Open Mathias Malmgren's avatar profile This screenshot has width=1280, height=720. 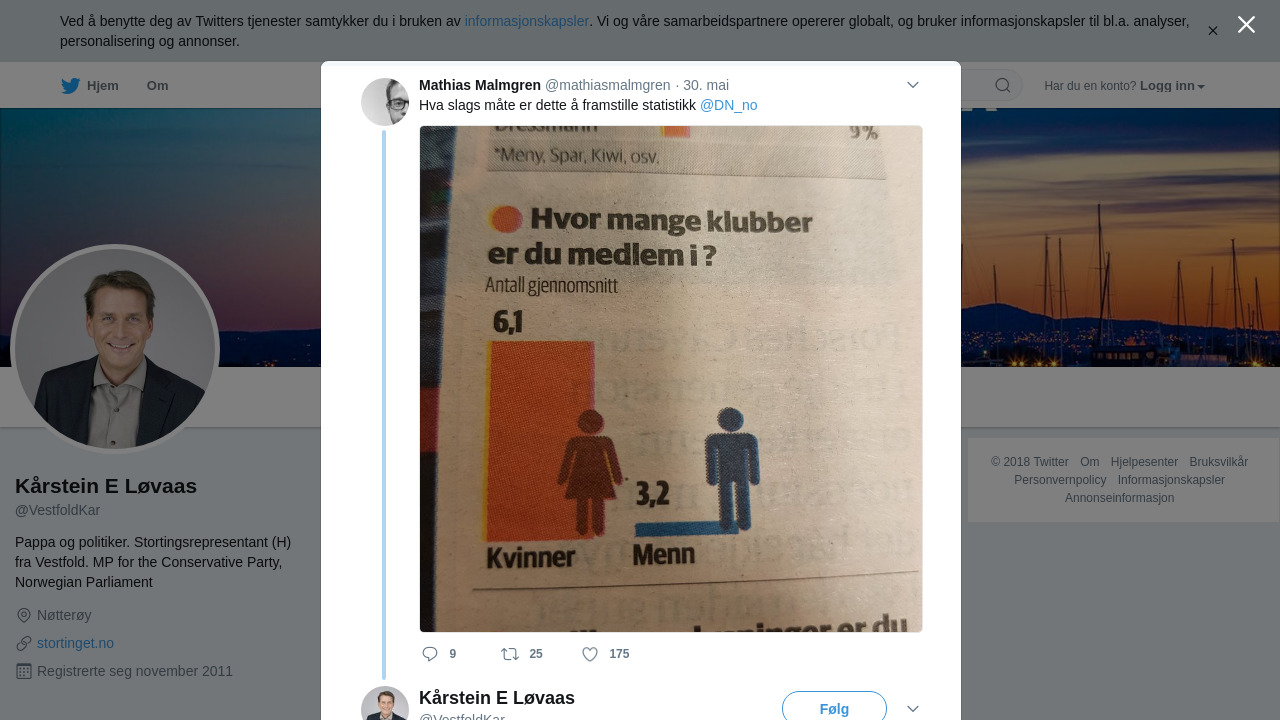385,102
